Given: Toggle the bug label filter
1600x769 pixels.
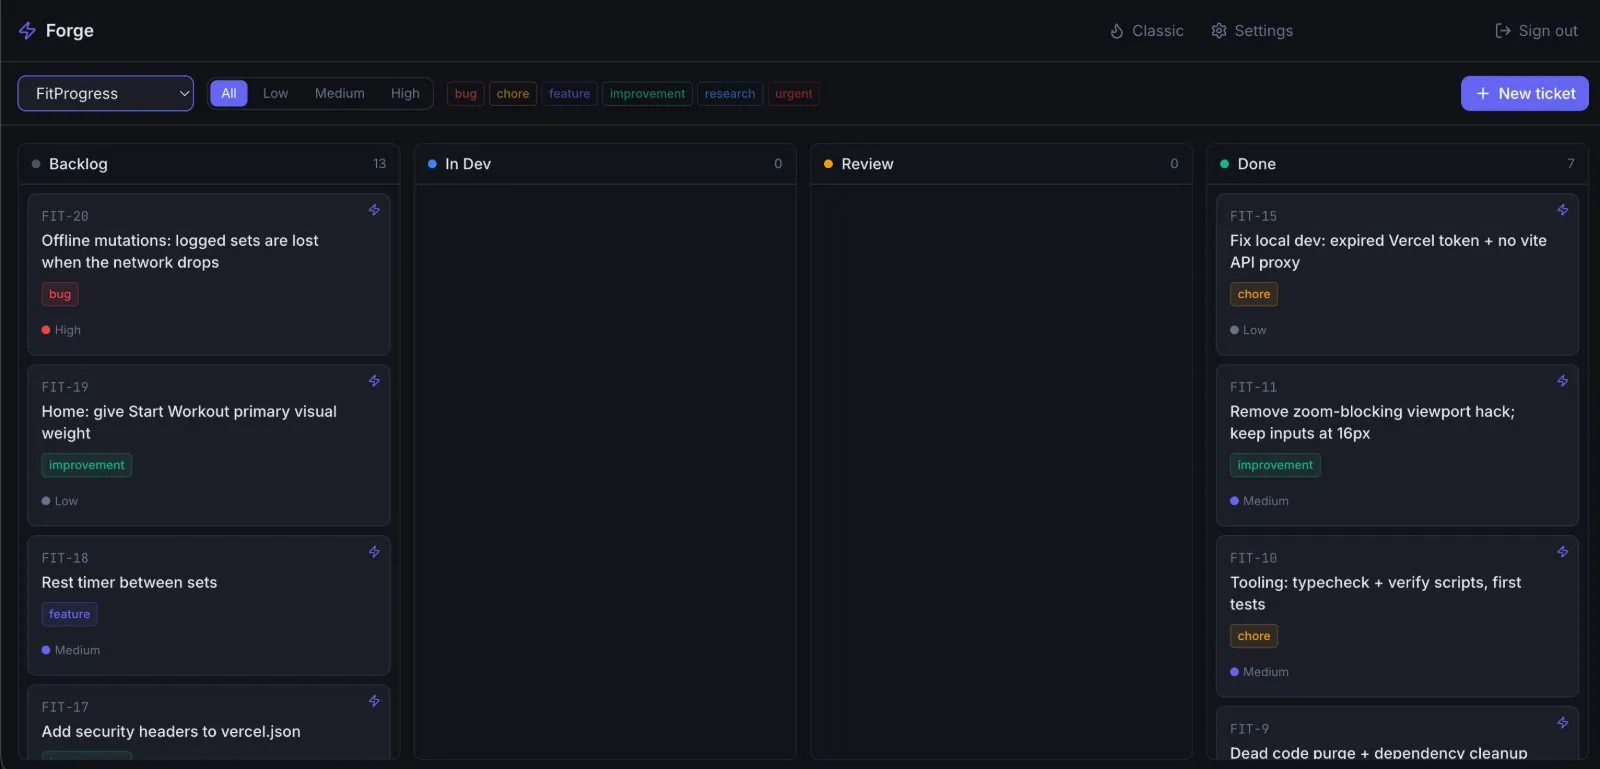Looking at the screenshot, I should pos(466,94).
